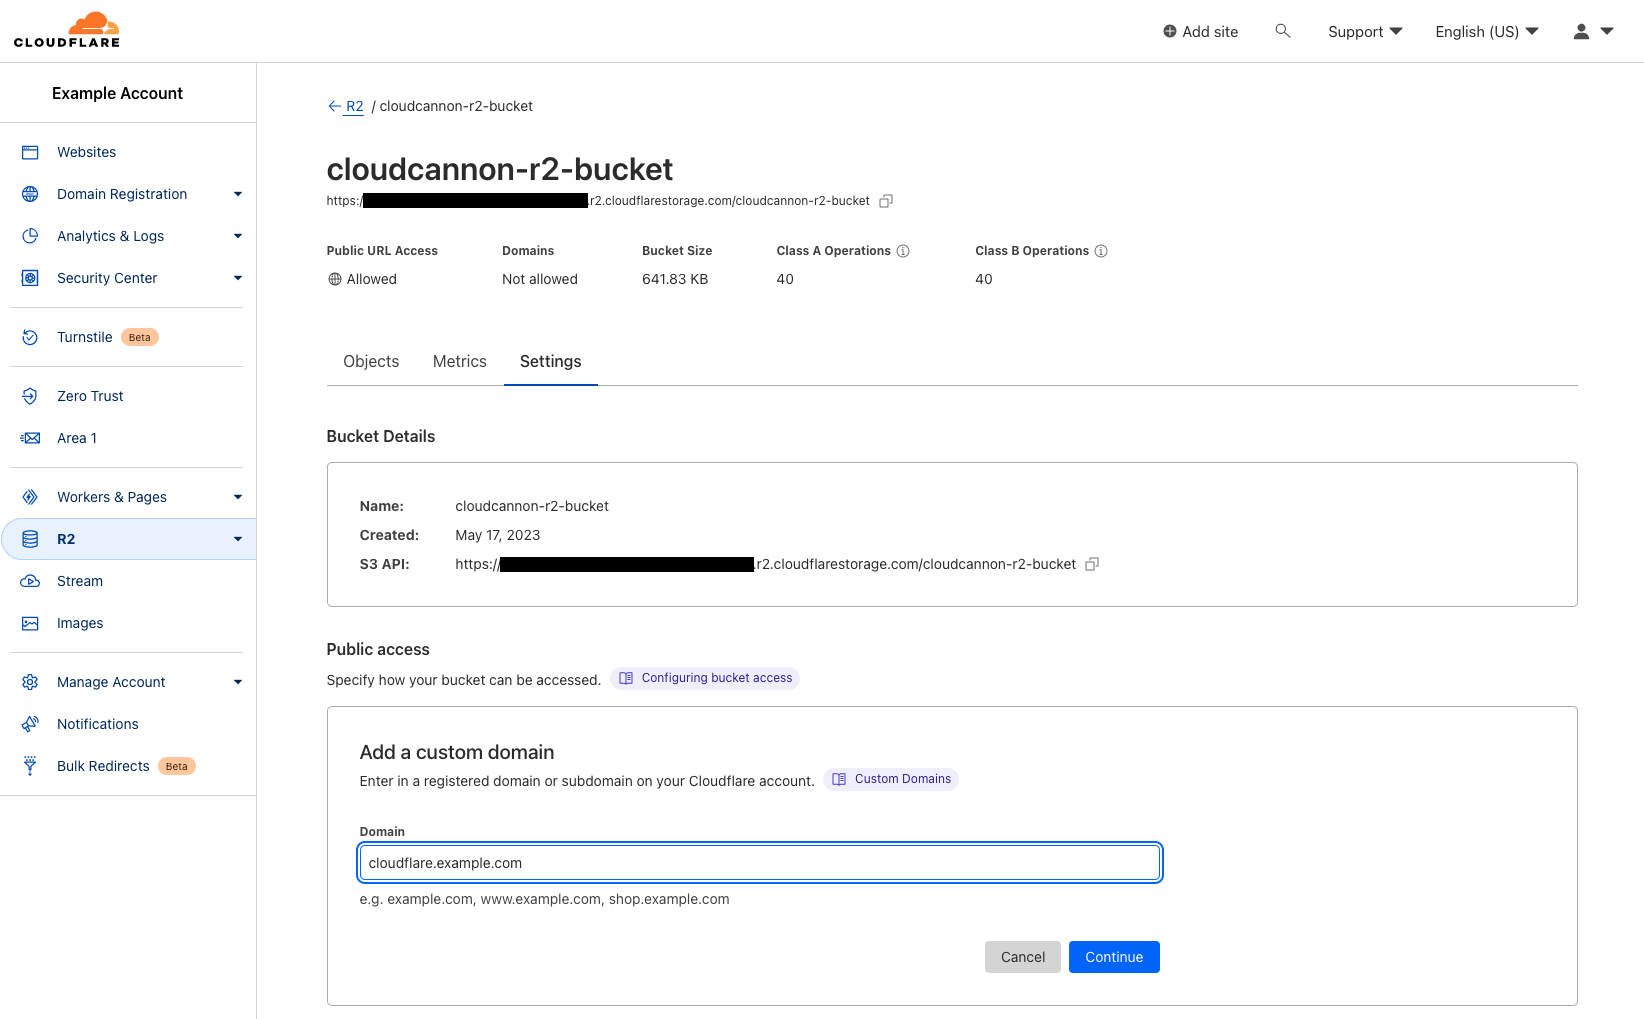Viewport: 1644px width, 1019px height.
Task: Open Notifications in the sidebar
Action: coord(97,723)
